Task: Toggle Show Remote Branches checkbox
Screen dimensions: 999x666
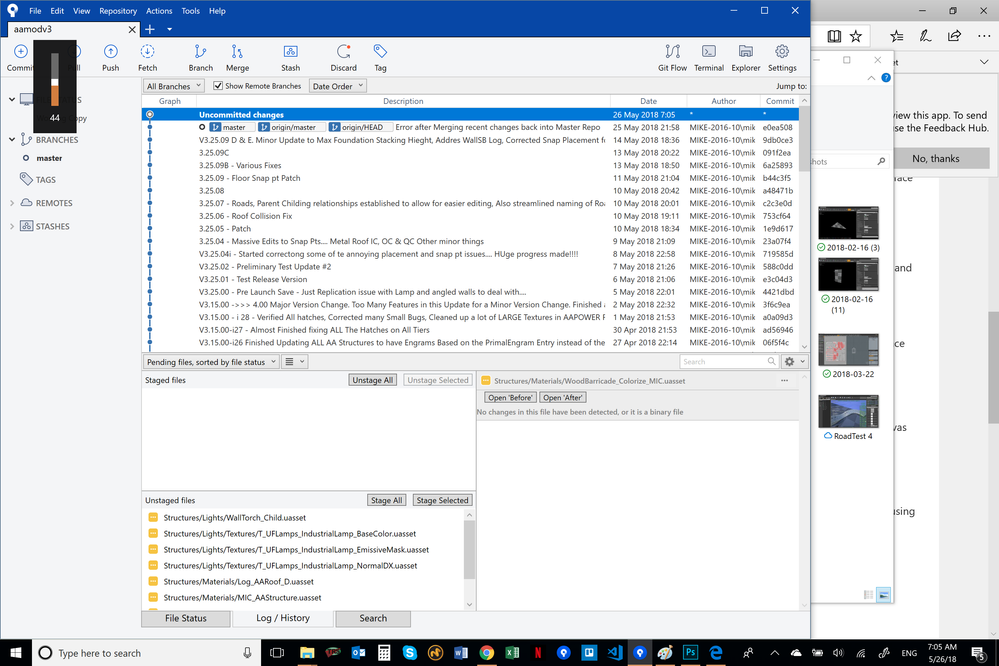Action: click(x=218, y=85)
